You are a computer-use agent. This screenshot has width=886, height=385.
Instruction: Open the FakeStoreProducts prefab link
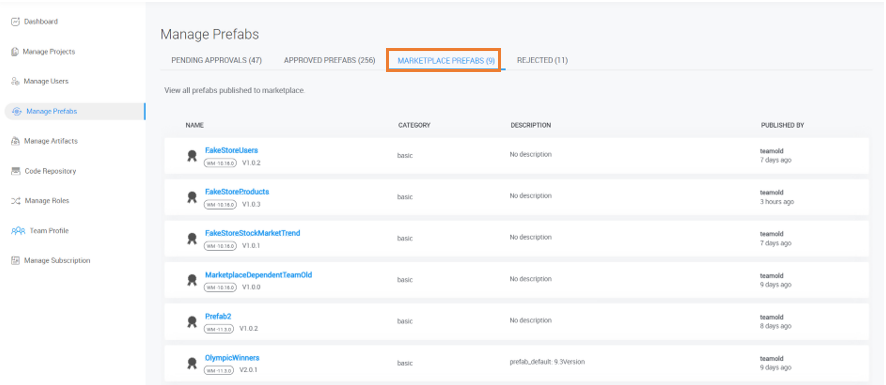[x=237, y=192]
